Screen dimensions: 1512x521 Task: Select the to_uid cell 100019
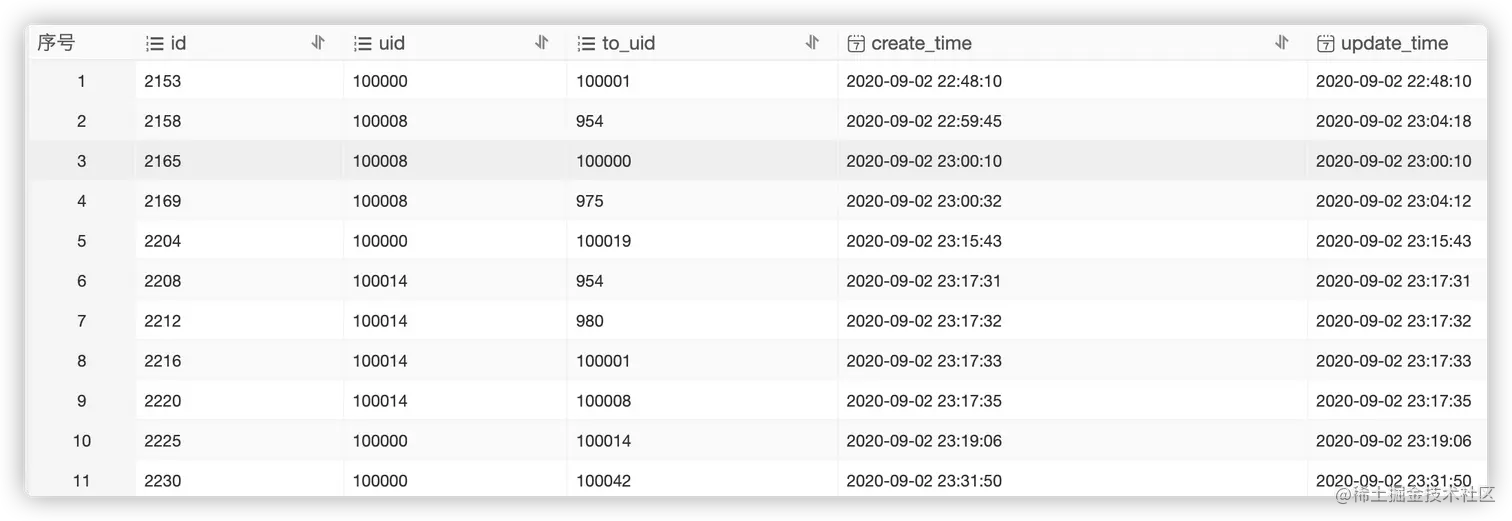(603, 241)
